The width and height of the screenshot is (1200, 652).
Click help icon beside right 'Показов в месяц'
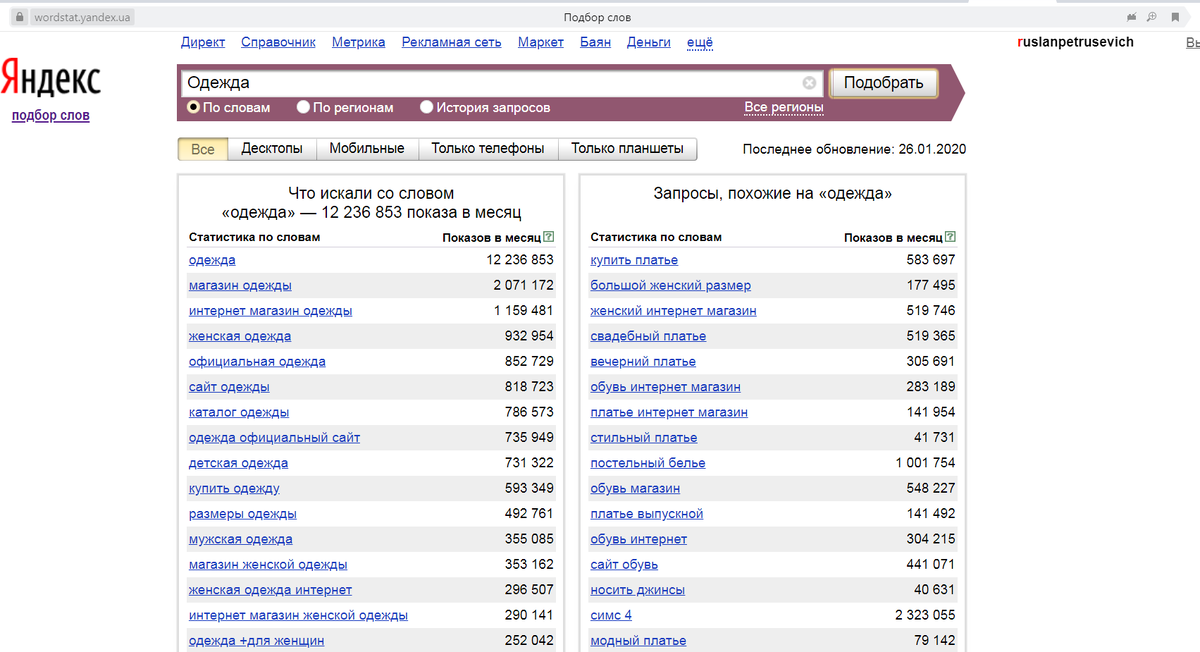click(x=950, y=237)
